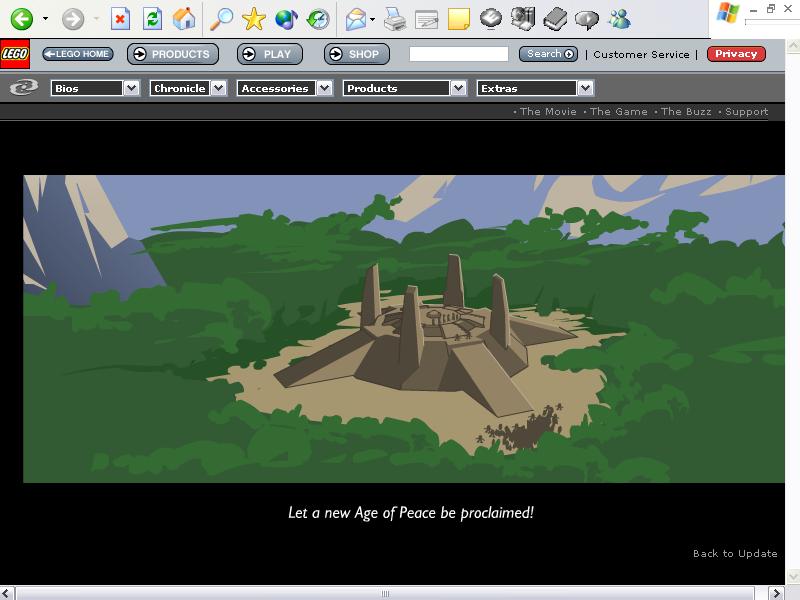The height and width of the screenshot is (600, 800).
Task: Click the horizontal scrollbar at page bottom
Action: [x=385, y=593]
